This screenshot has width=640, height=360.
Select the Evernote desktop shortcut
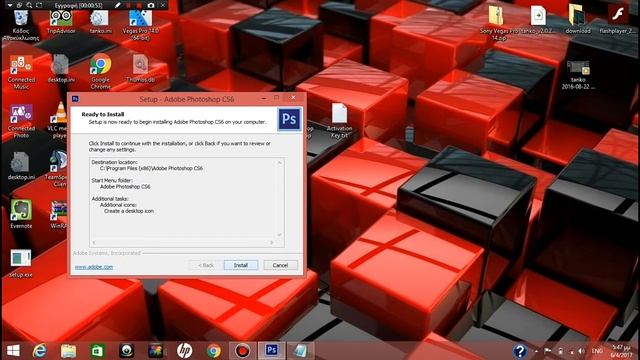[x=21, y=214]
